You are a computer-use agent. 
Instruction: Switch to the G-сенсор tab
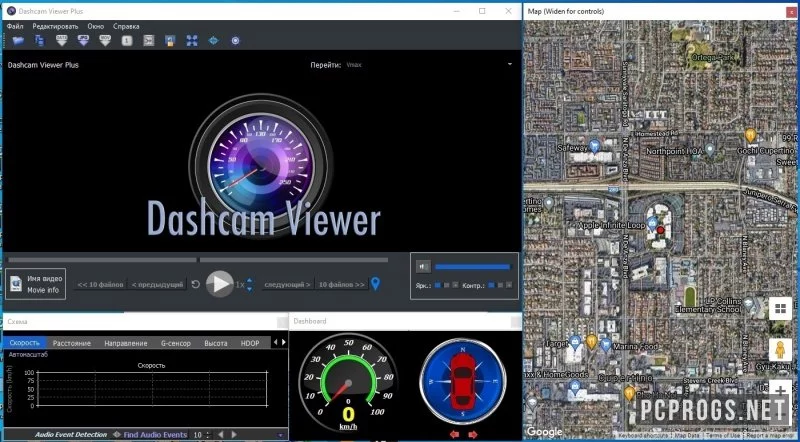coord(176,343)
